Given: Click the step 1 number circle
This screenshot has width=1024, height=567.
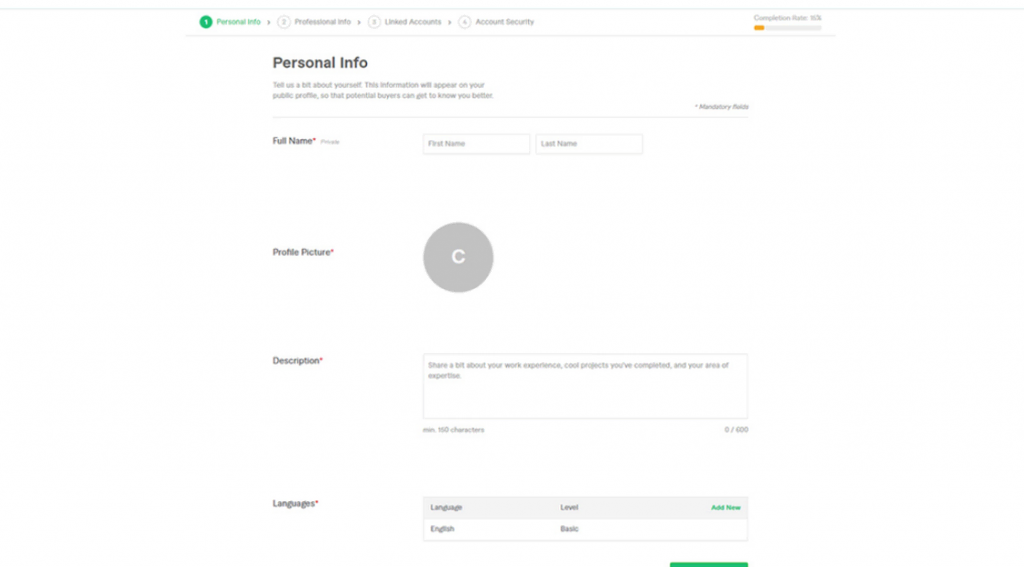Looking at the screenshot, I should (x=206, y=22).
